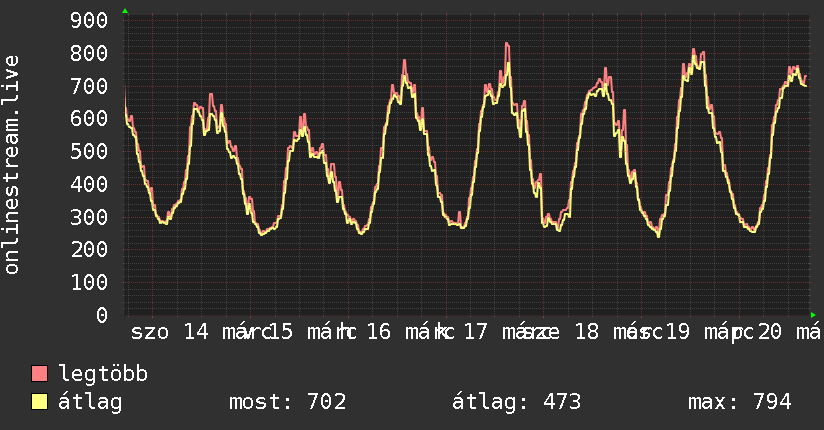Click the 600 y-axis label

(89, 119)
